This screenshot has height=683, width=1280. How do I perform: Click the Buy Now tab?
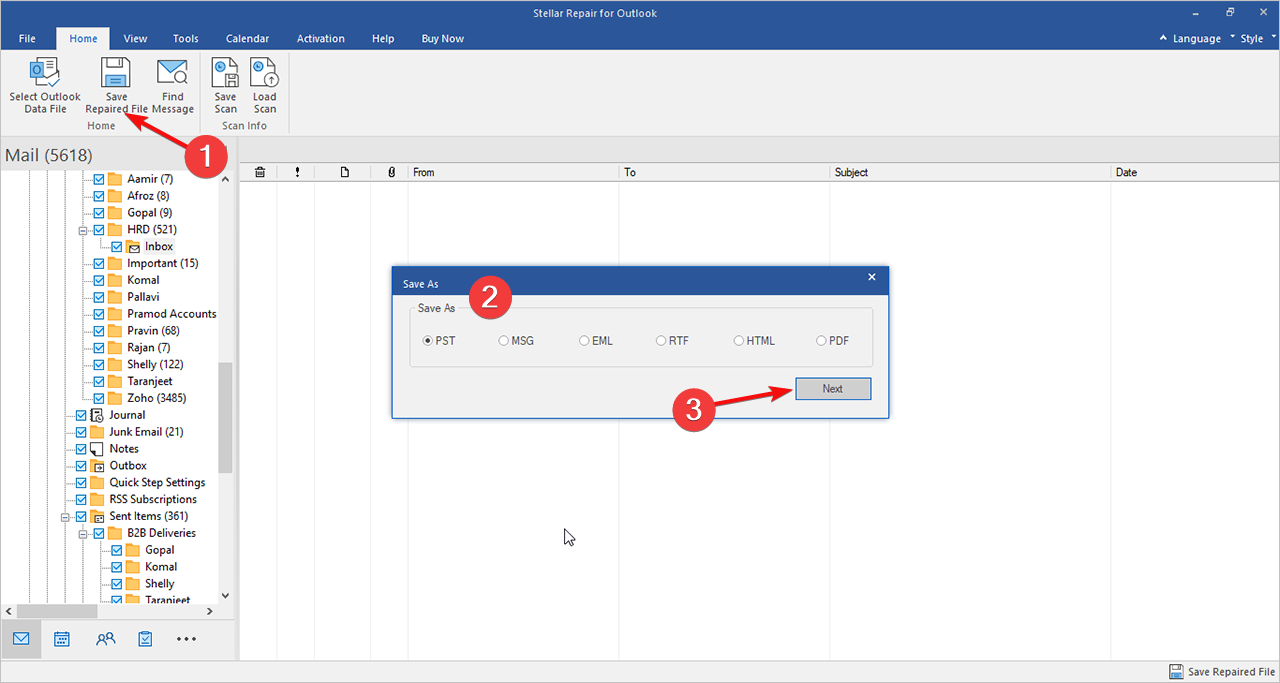[443, 38]
